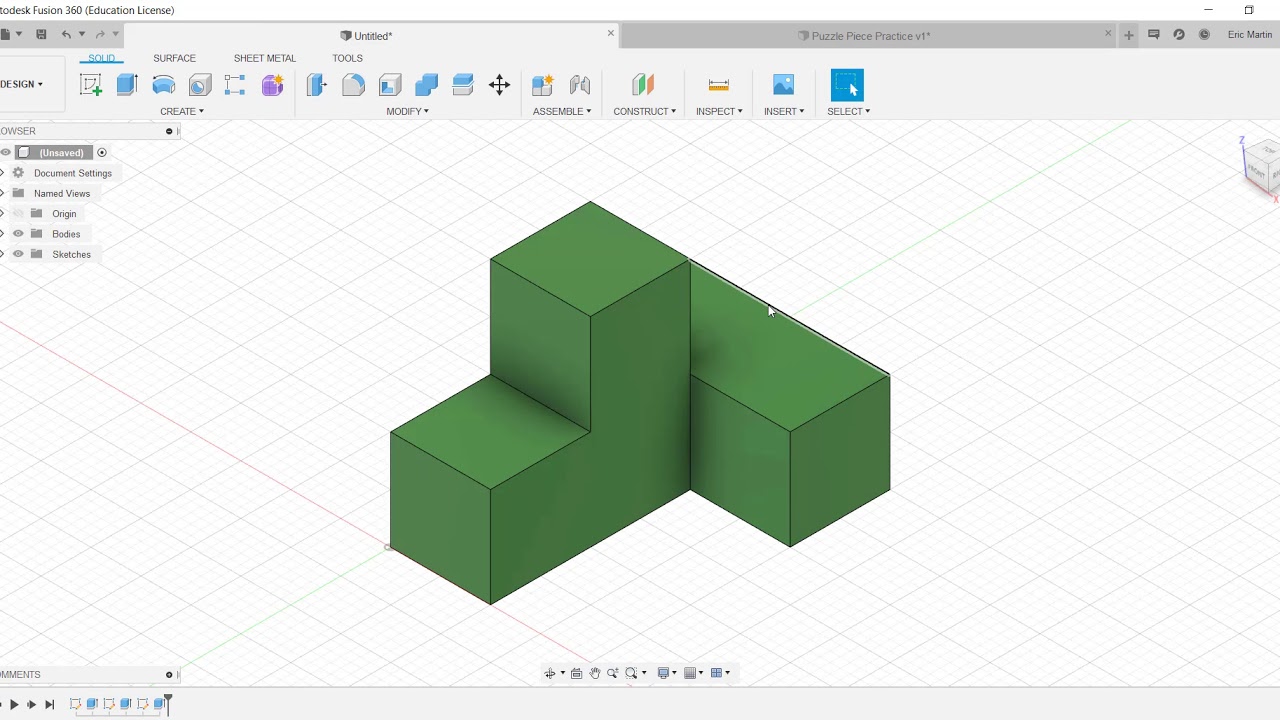The image size is (1280, 720).
Task: Open the ASSEMBLE dropdown menu
Action: coord(562,111)
